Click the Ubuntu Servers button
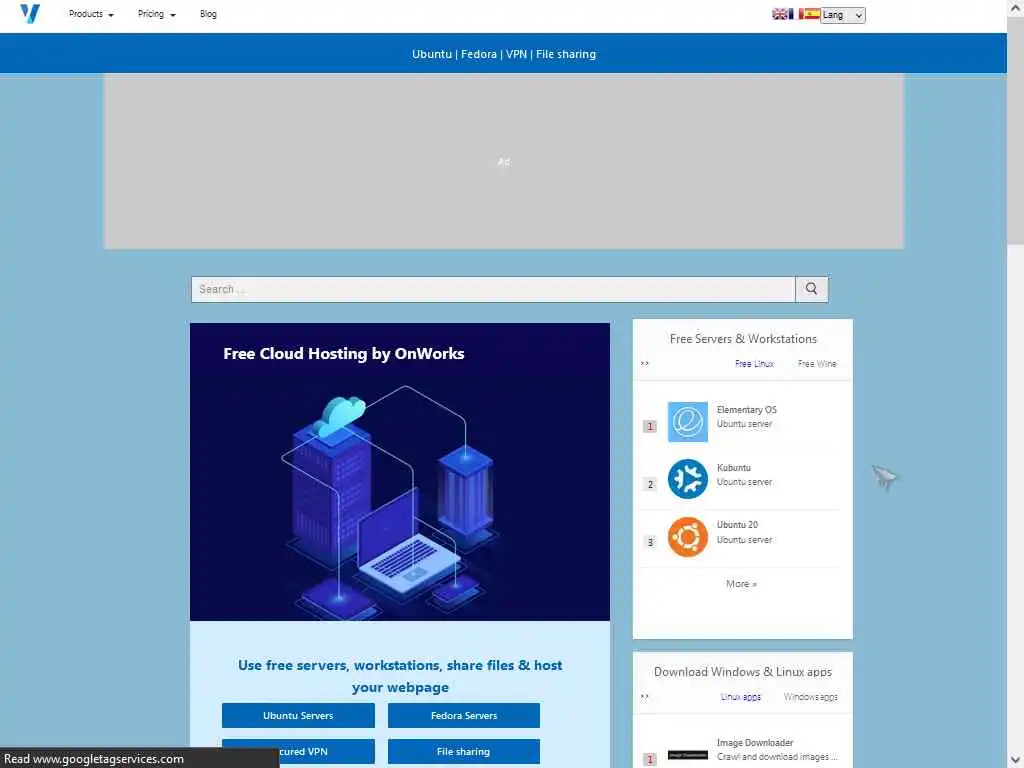 pyautogui.click(x=298, y=716)
